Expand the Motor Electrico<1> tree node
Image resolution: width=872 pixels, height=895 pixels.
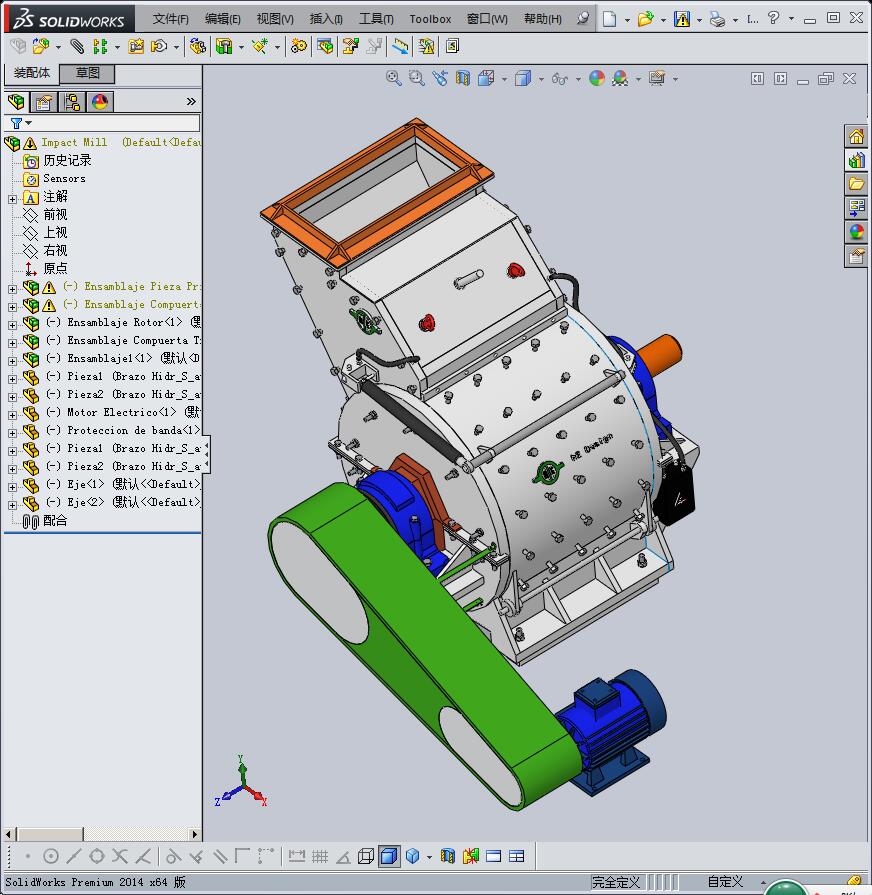12,413
